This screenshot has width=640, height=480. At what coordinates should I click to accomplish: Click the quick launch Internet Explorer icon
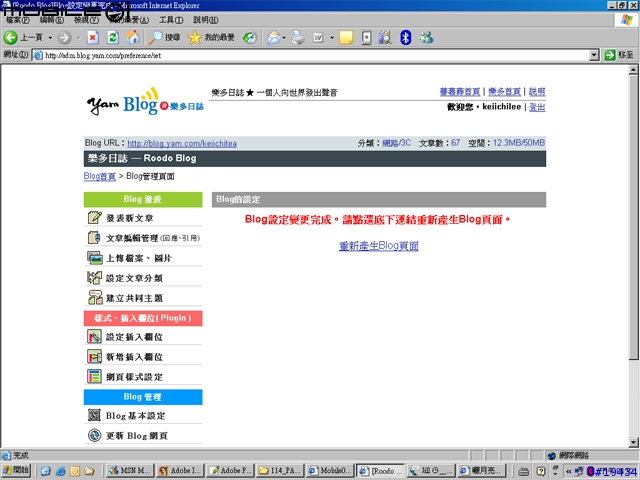tap(60, 471)
